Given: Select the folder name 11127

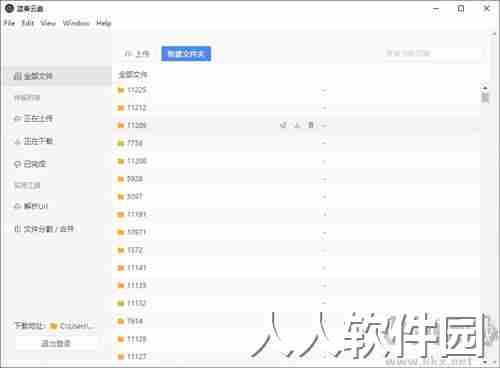Looking at the screenshot, I should point(137,357).
